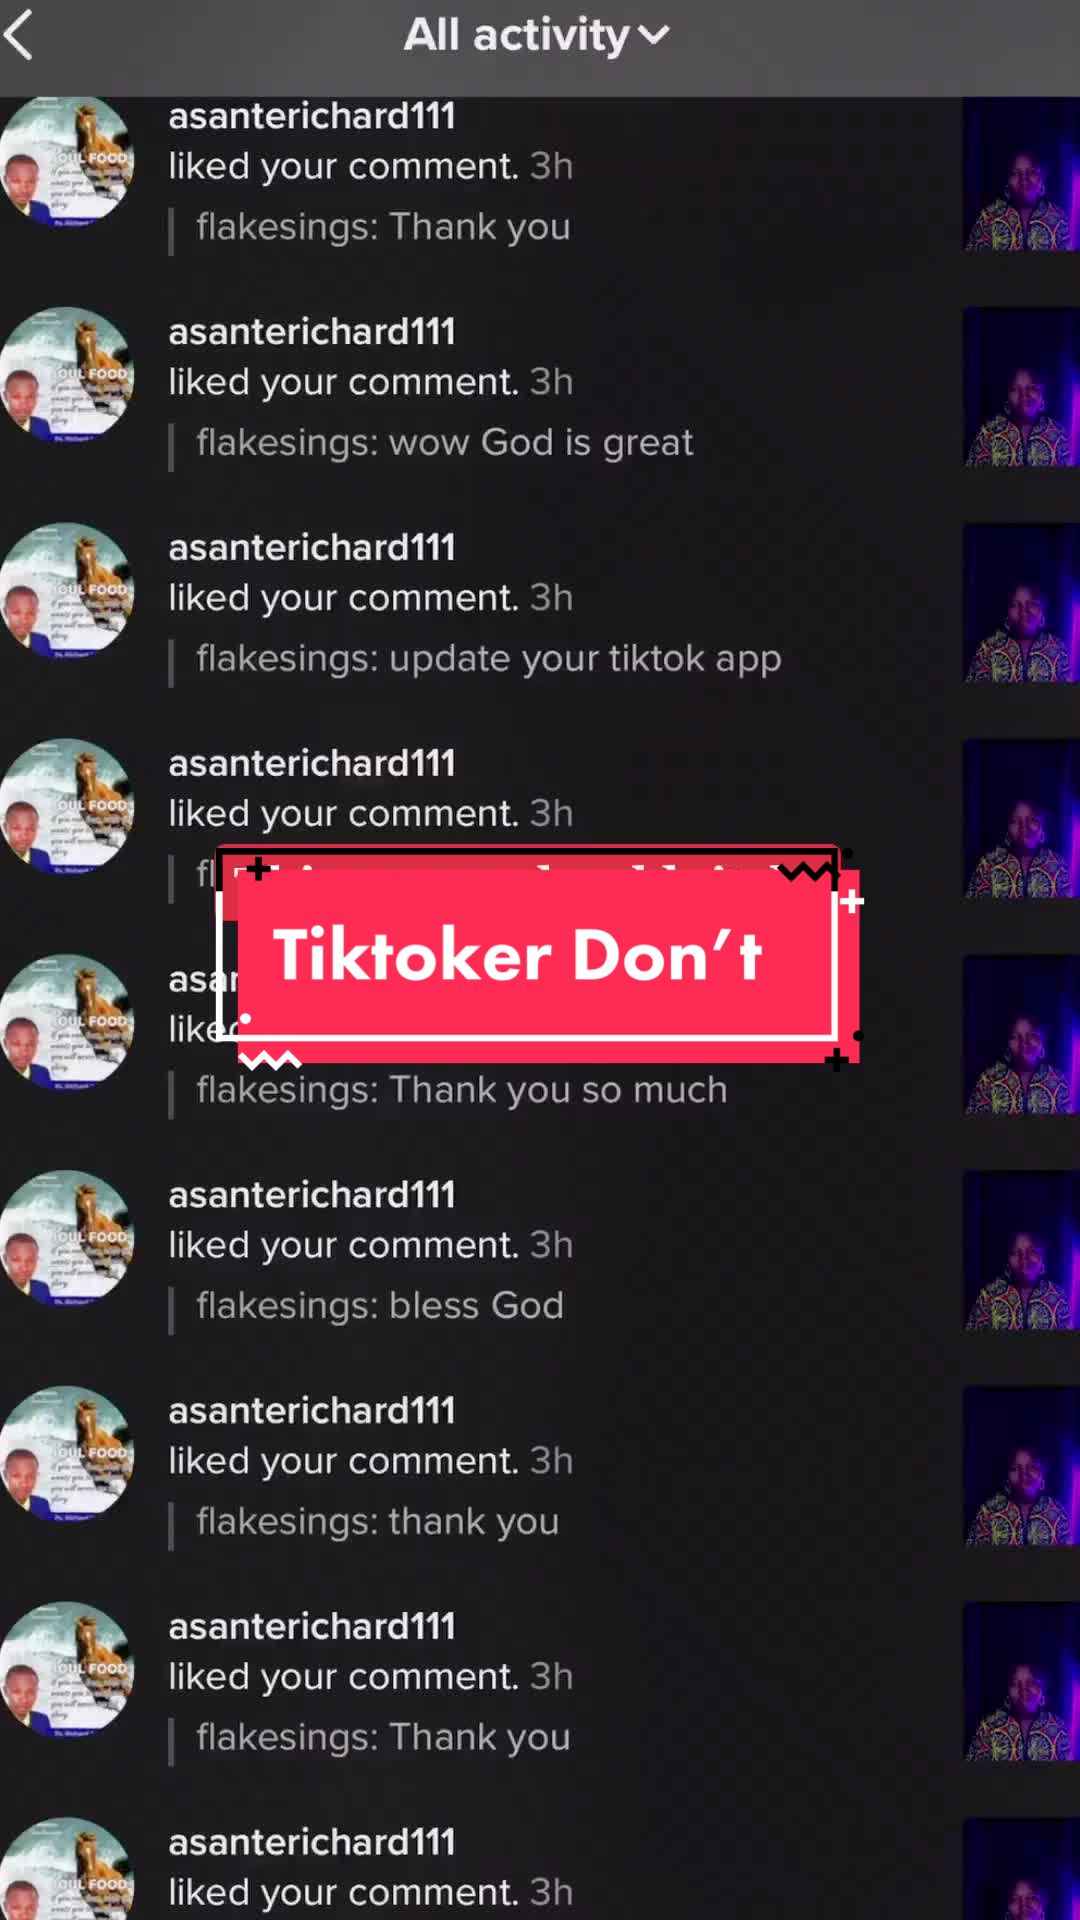Tap the profile avatar beside 'Thank you so much'
Viewport: 1080px width, 1920px height.
[66, 1022]
